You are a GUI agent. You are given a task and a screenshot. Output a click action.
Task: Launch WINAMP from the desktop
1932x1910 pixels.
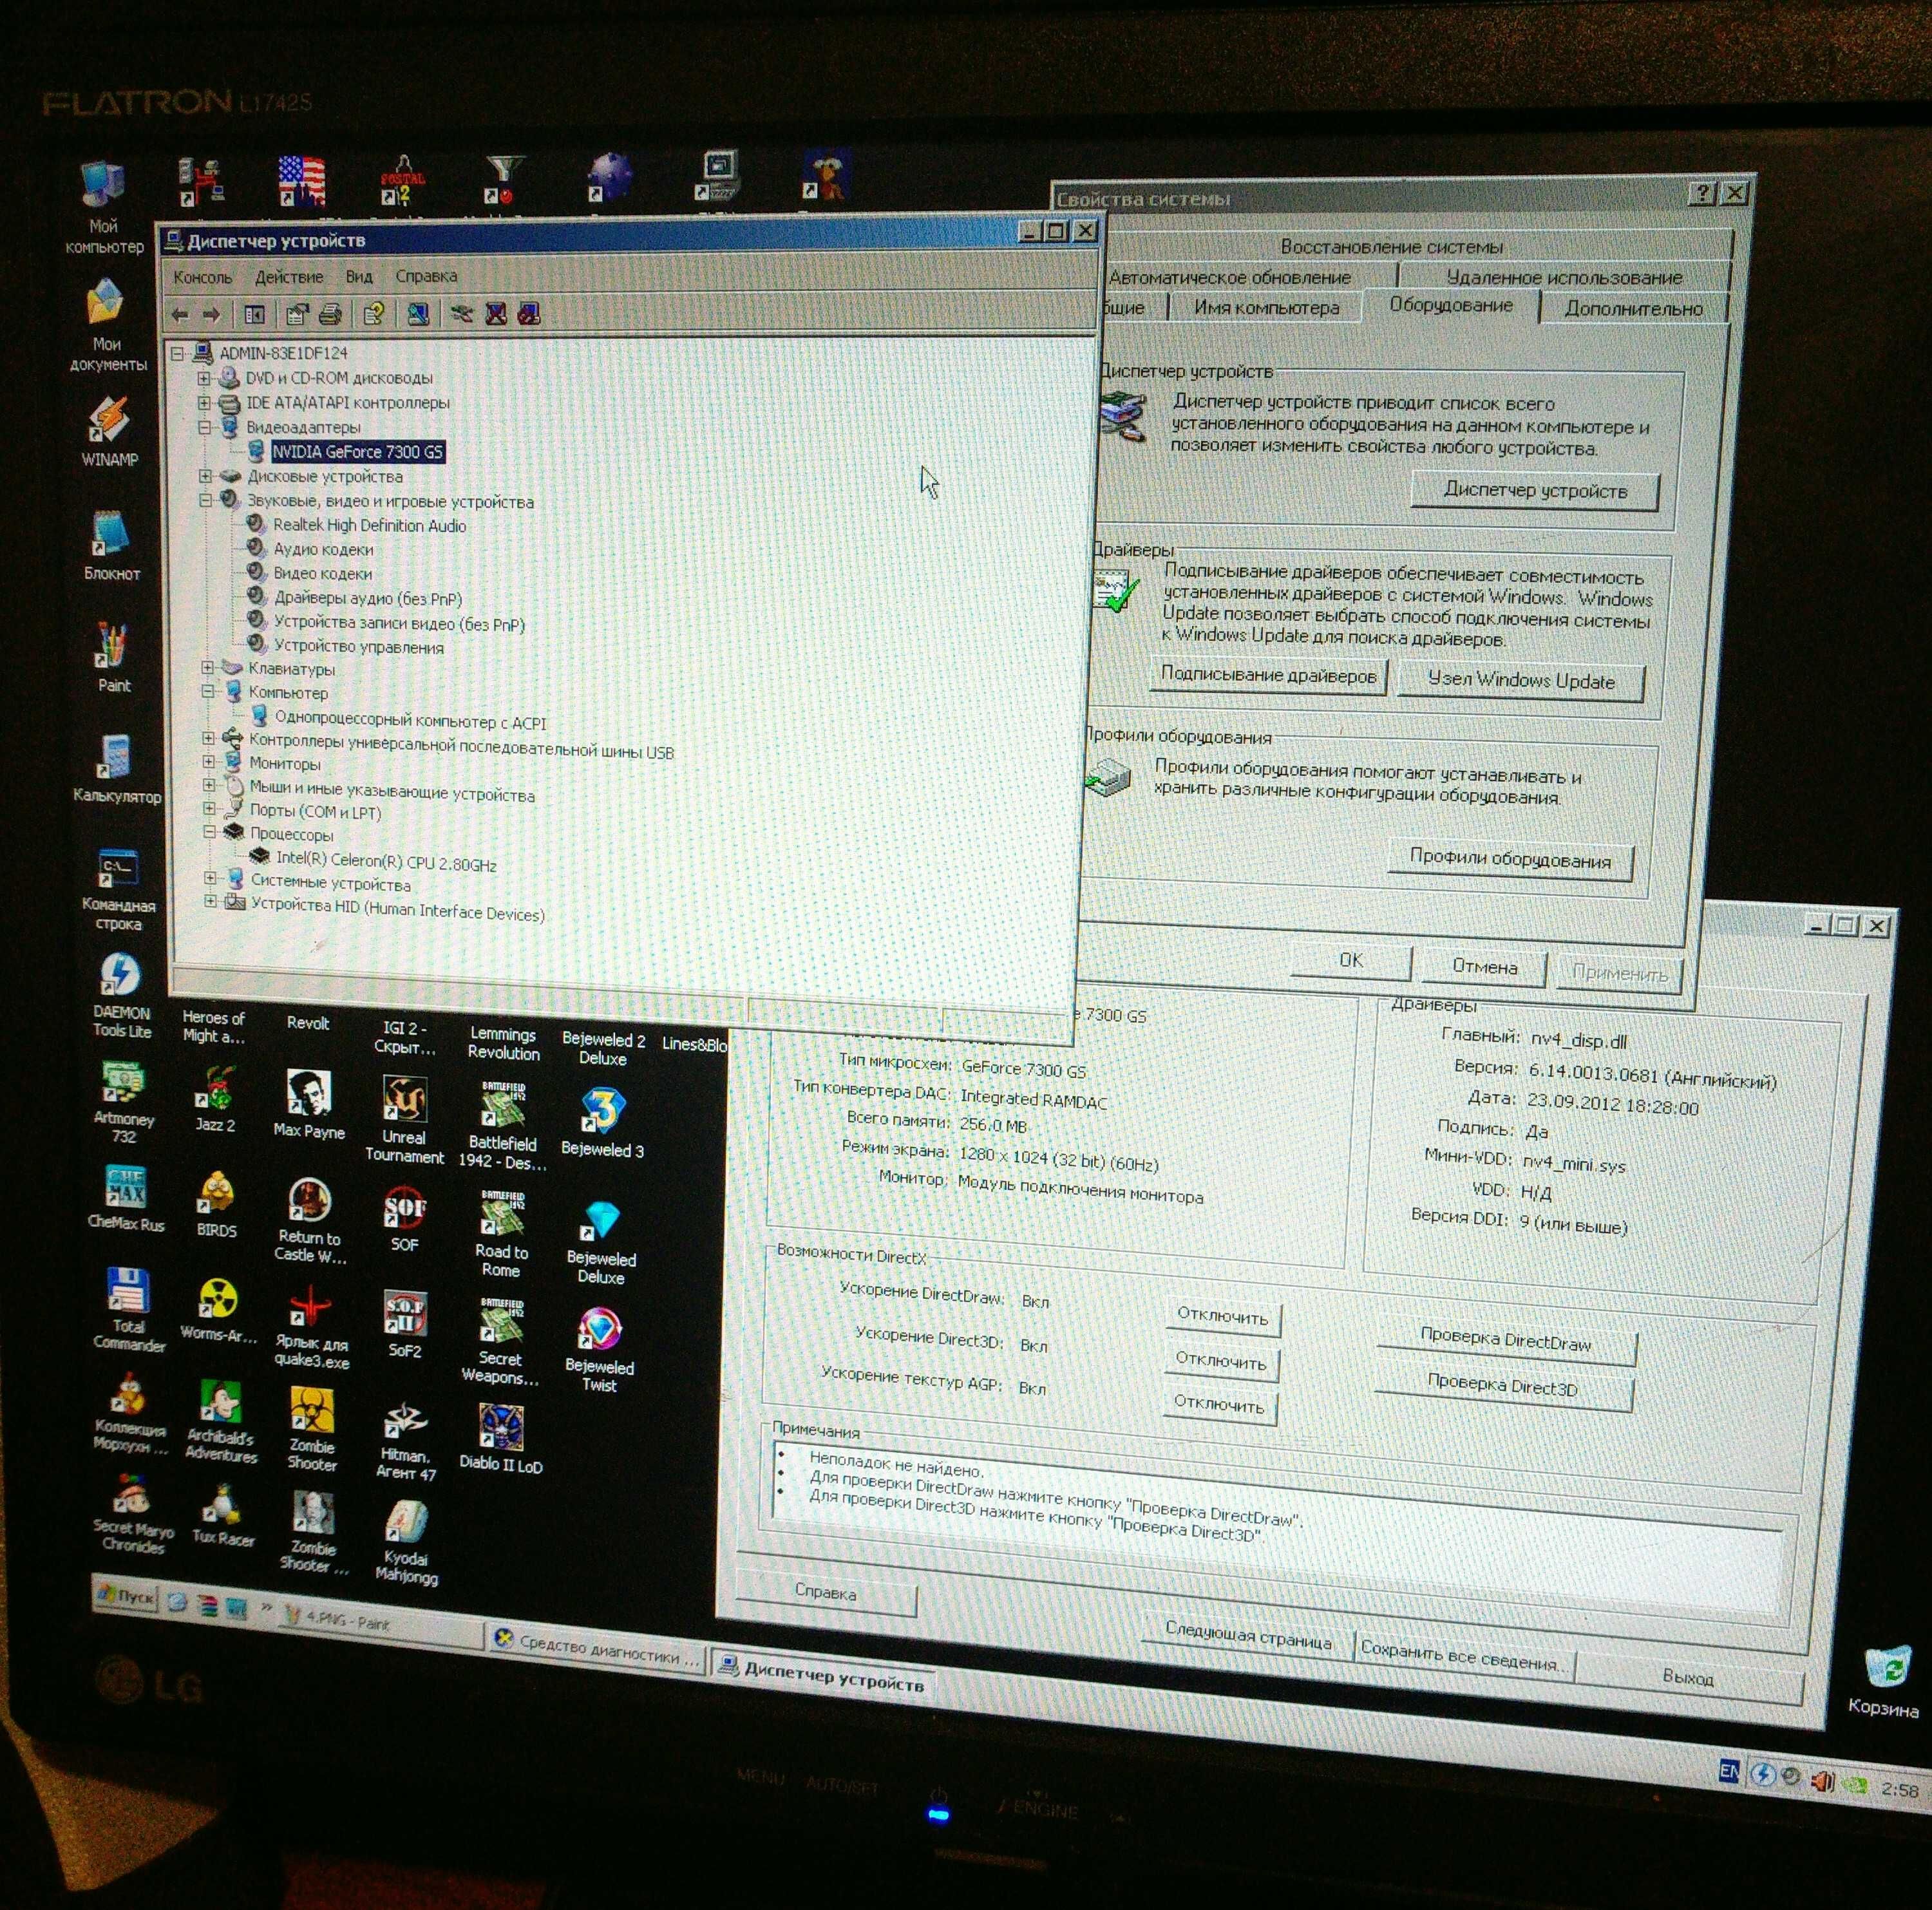(x=109, y=432)
